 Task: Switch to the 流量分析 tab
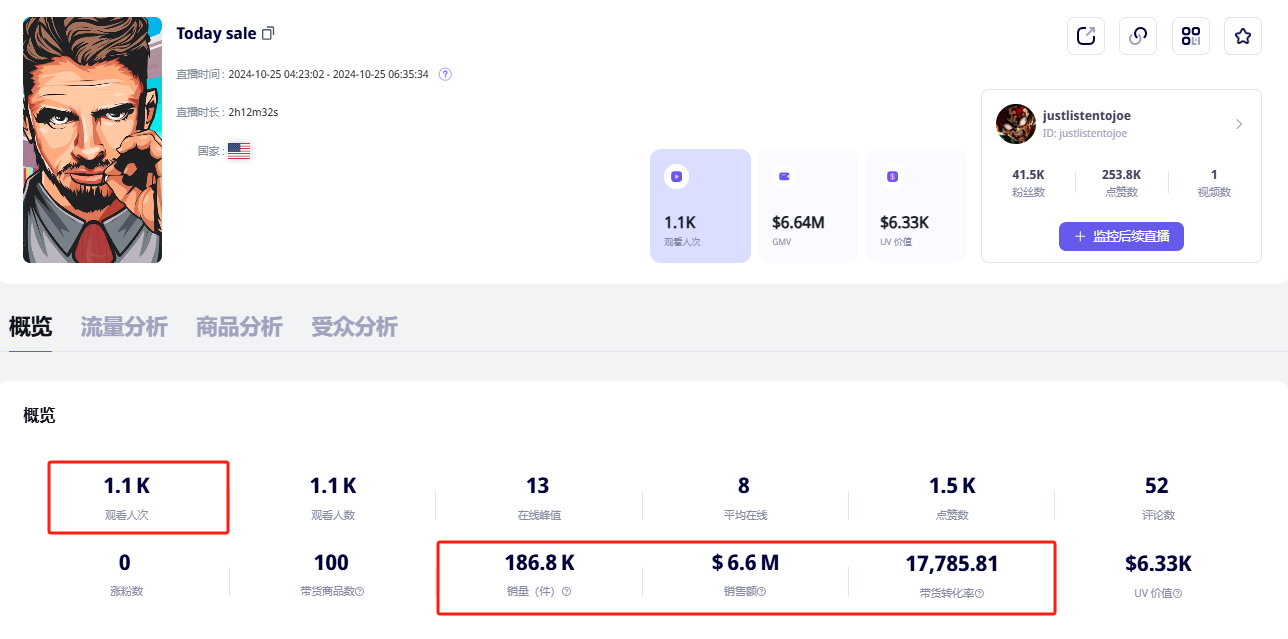[124, 327]
